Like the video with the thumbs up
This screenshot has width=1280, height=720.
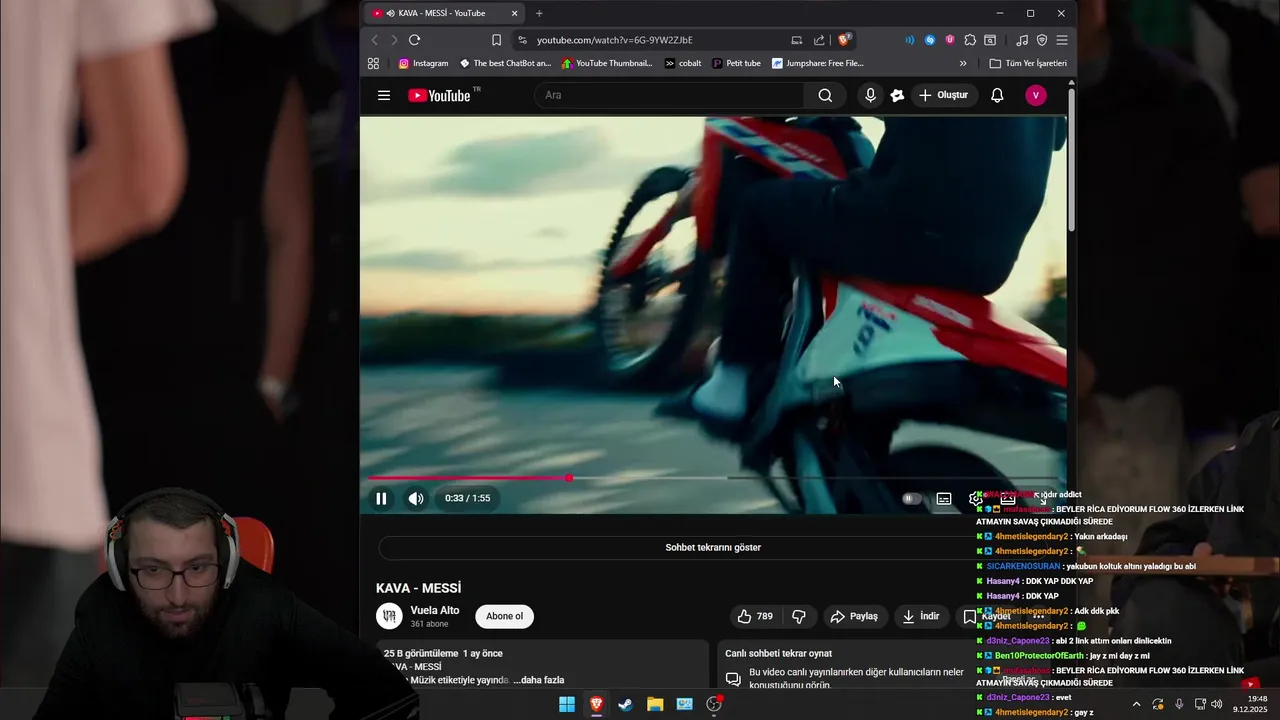pyautogui.click(x=755, y=616)
